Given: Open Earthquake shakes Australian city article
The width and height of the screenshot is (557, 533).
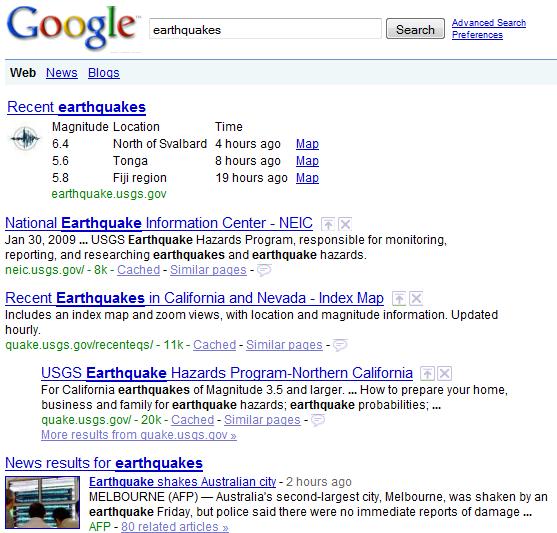Looking at the screenshot, I should [183, 482].
